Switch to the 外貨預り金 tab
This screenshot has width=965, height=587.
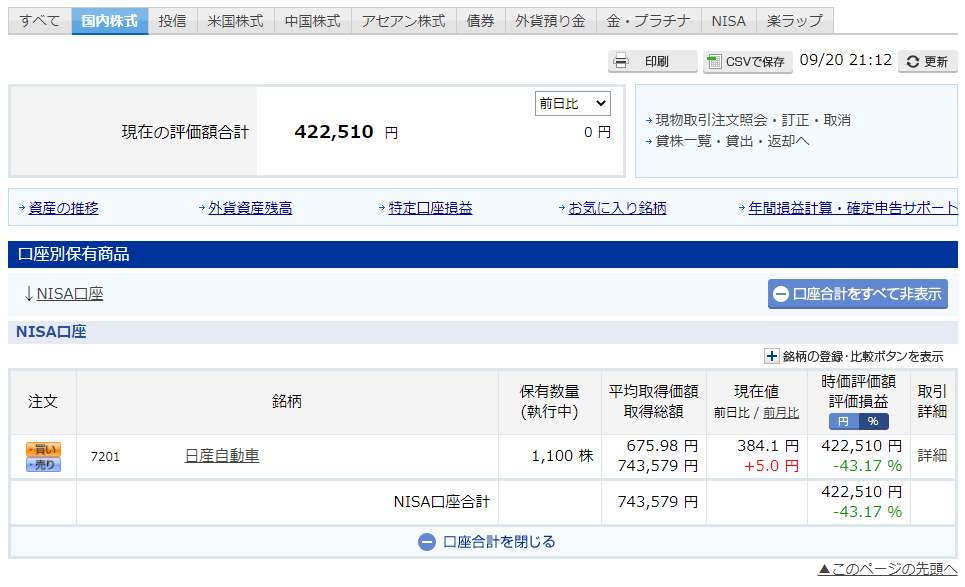click(550, 21)
